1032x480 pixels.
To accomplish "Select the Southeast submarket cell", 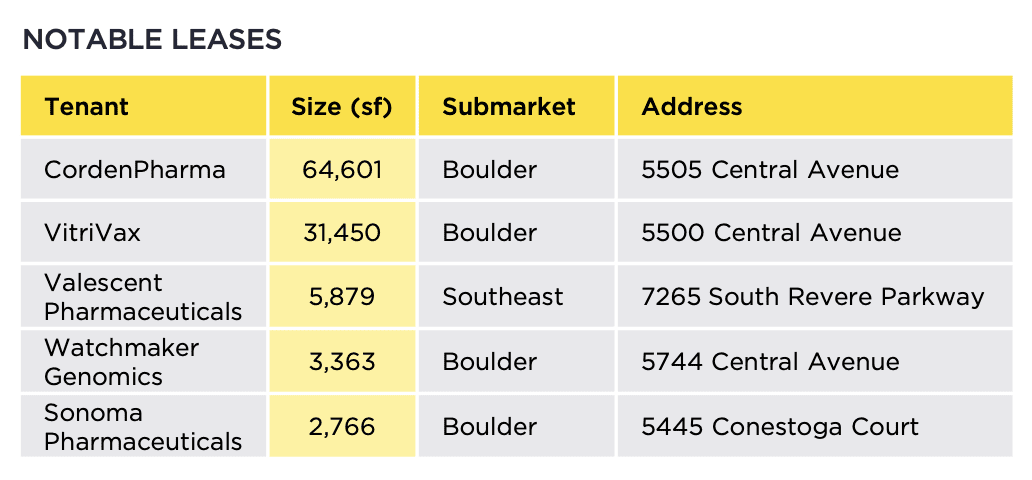I will point(503,297).
